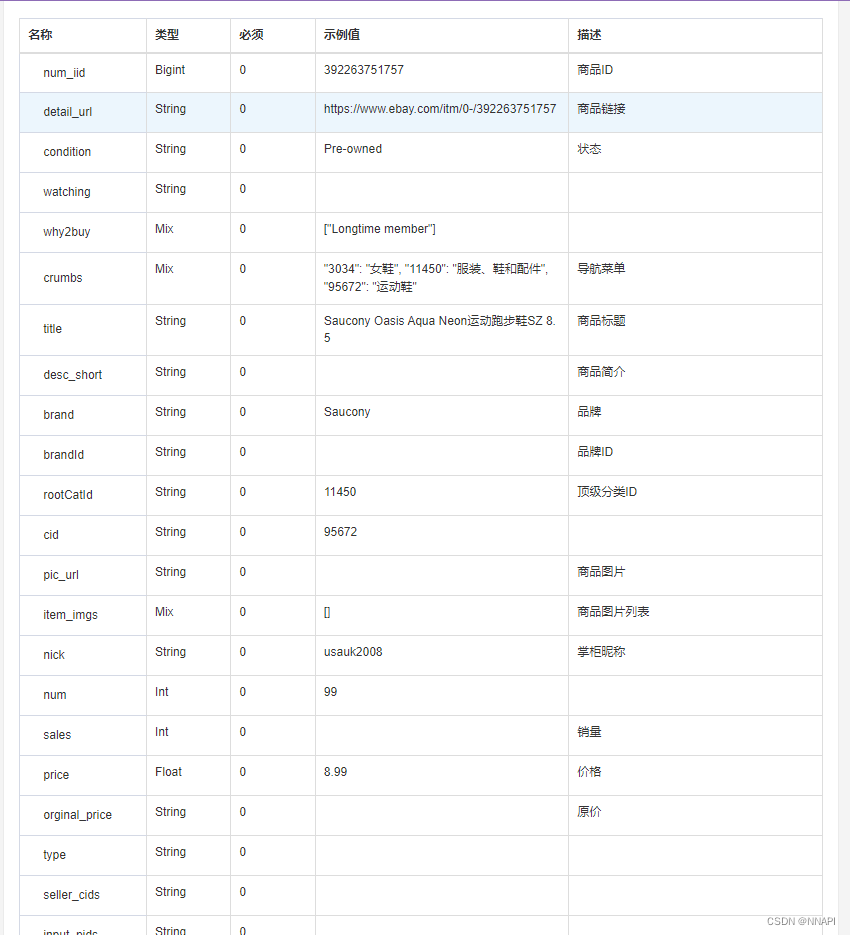The height and width of the screenshot is (935, 850).
Task: Select the 商品图片列表 description
Action: [613, 611]
